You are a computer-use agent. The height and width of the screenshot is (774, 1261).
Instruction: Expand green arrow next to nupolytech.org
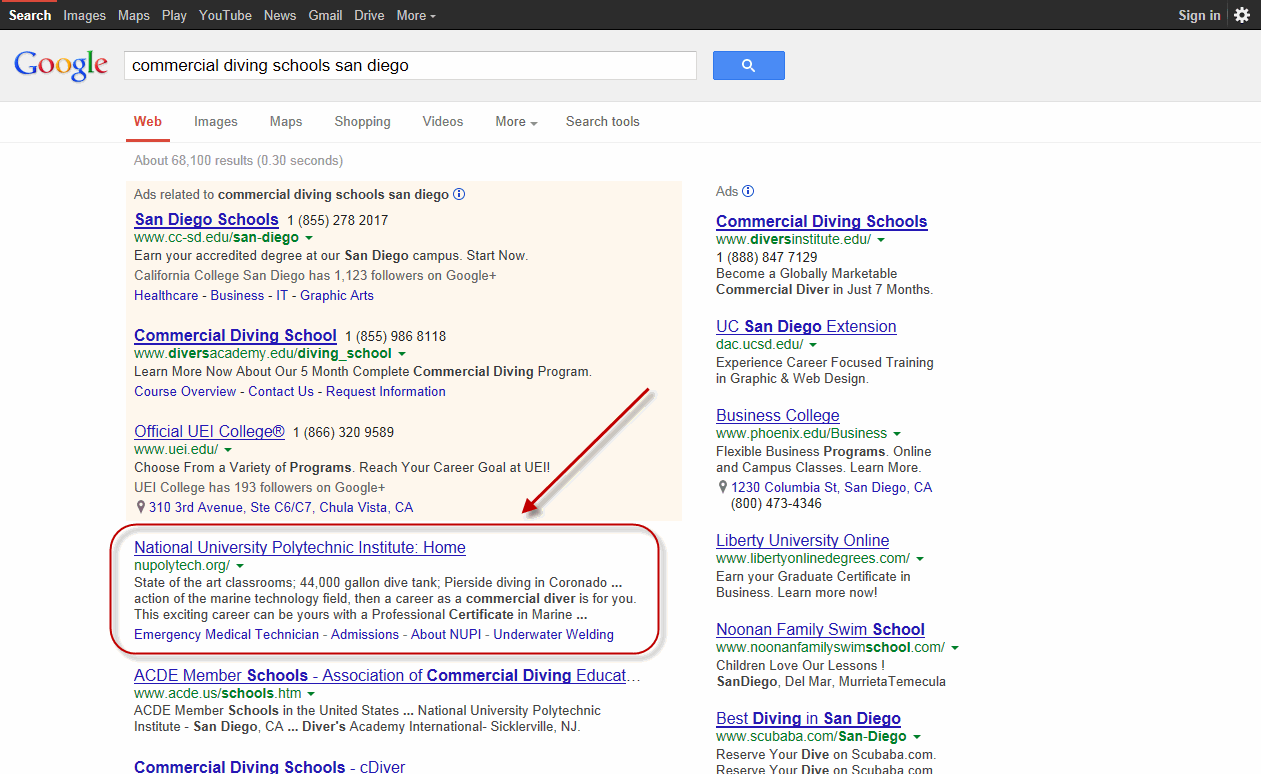coord(240,566)
